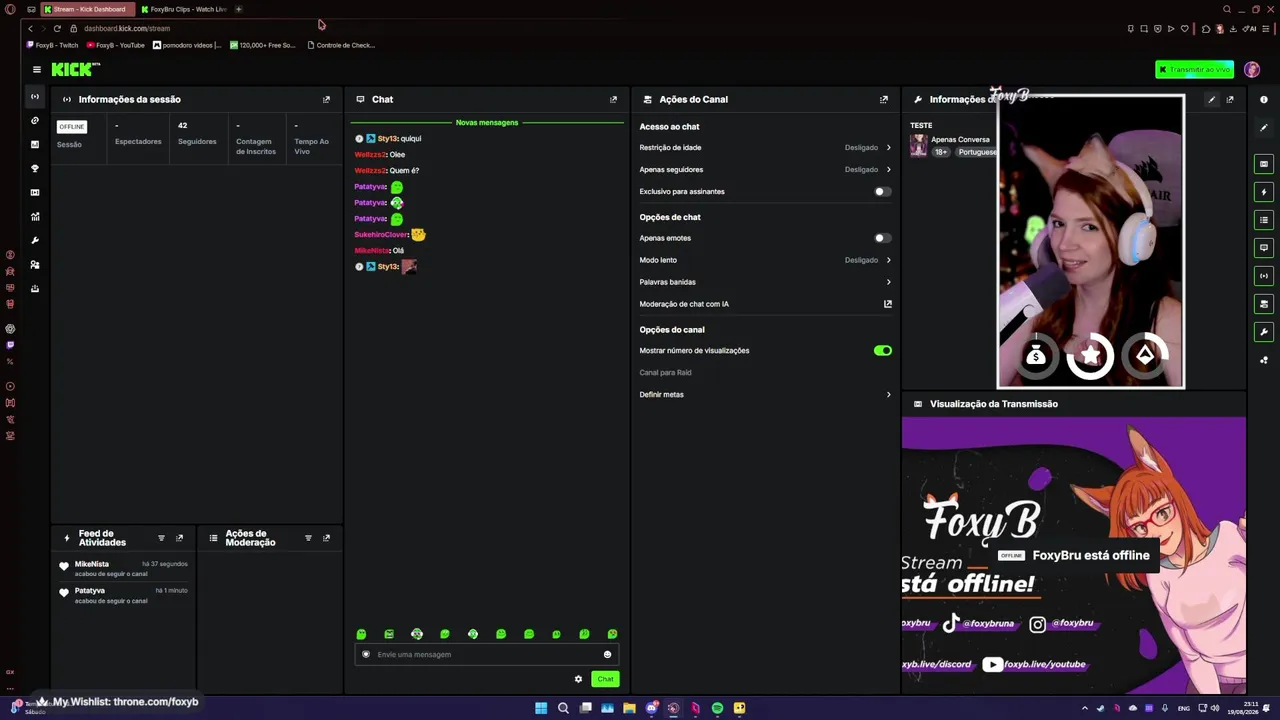Open 120,000+ Free So... bookmark
The image size is (1280, 720).
tap(263, 45)
